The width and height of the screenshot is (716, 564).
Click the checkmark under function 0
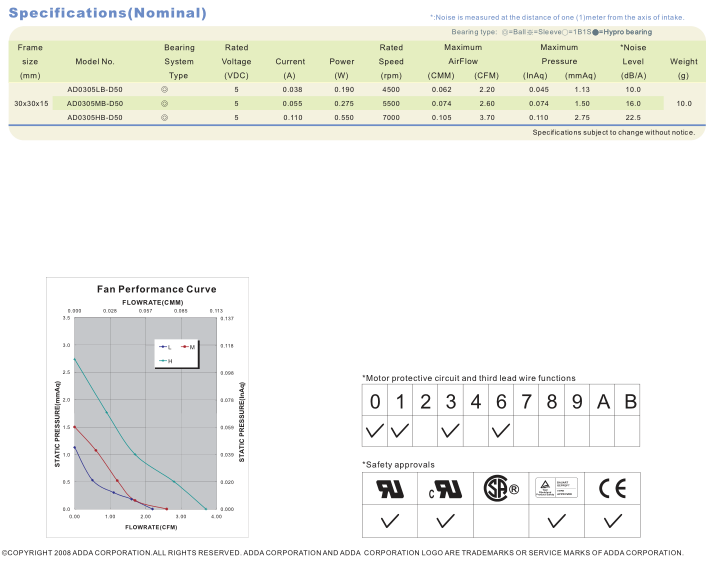375,430
